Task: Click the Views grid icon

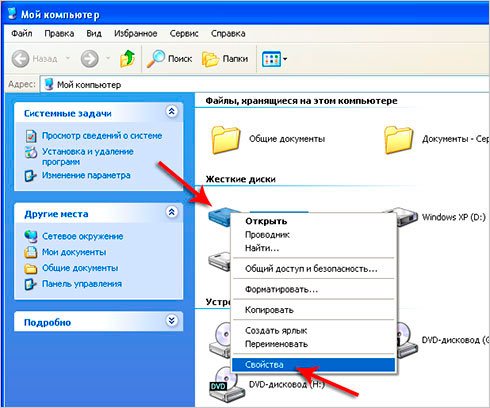Action: click(271, 59)
